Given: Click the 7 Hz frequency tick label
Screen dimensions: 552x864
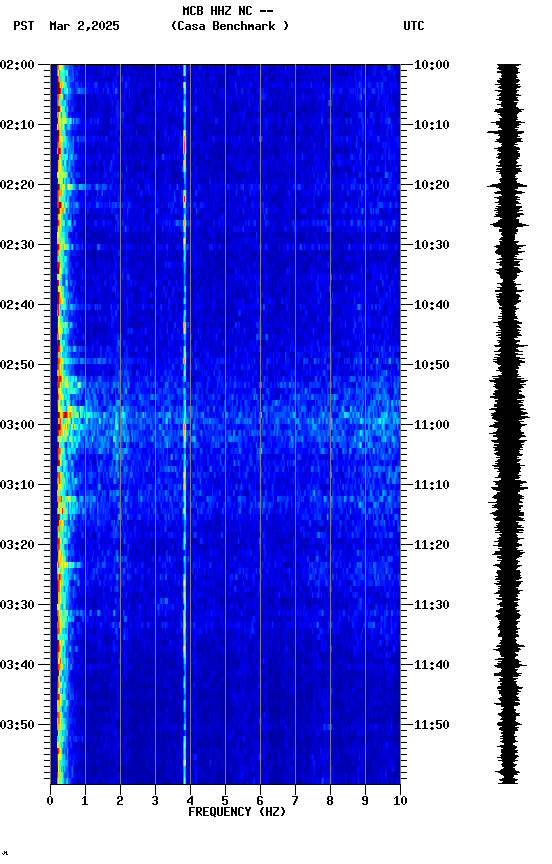Looking at the screenshot, I should point(295,801).
